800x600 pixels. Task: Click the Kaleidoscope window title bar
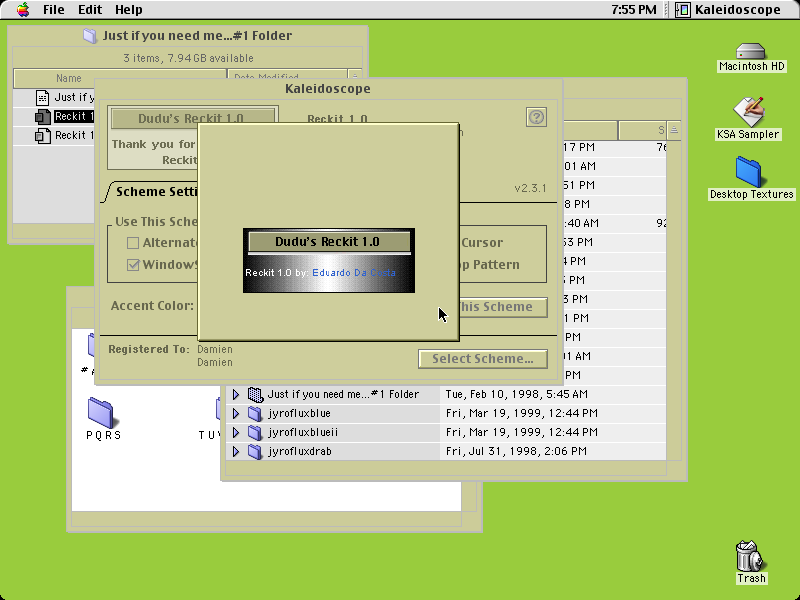click(x=328, y=89)
